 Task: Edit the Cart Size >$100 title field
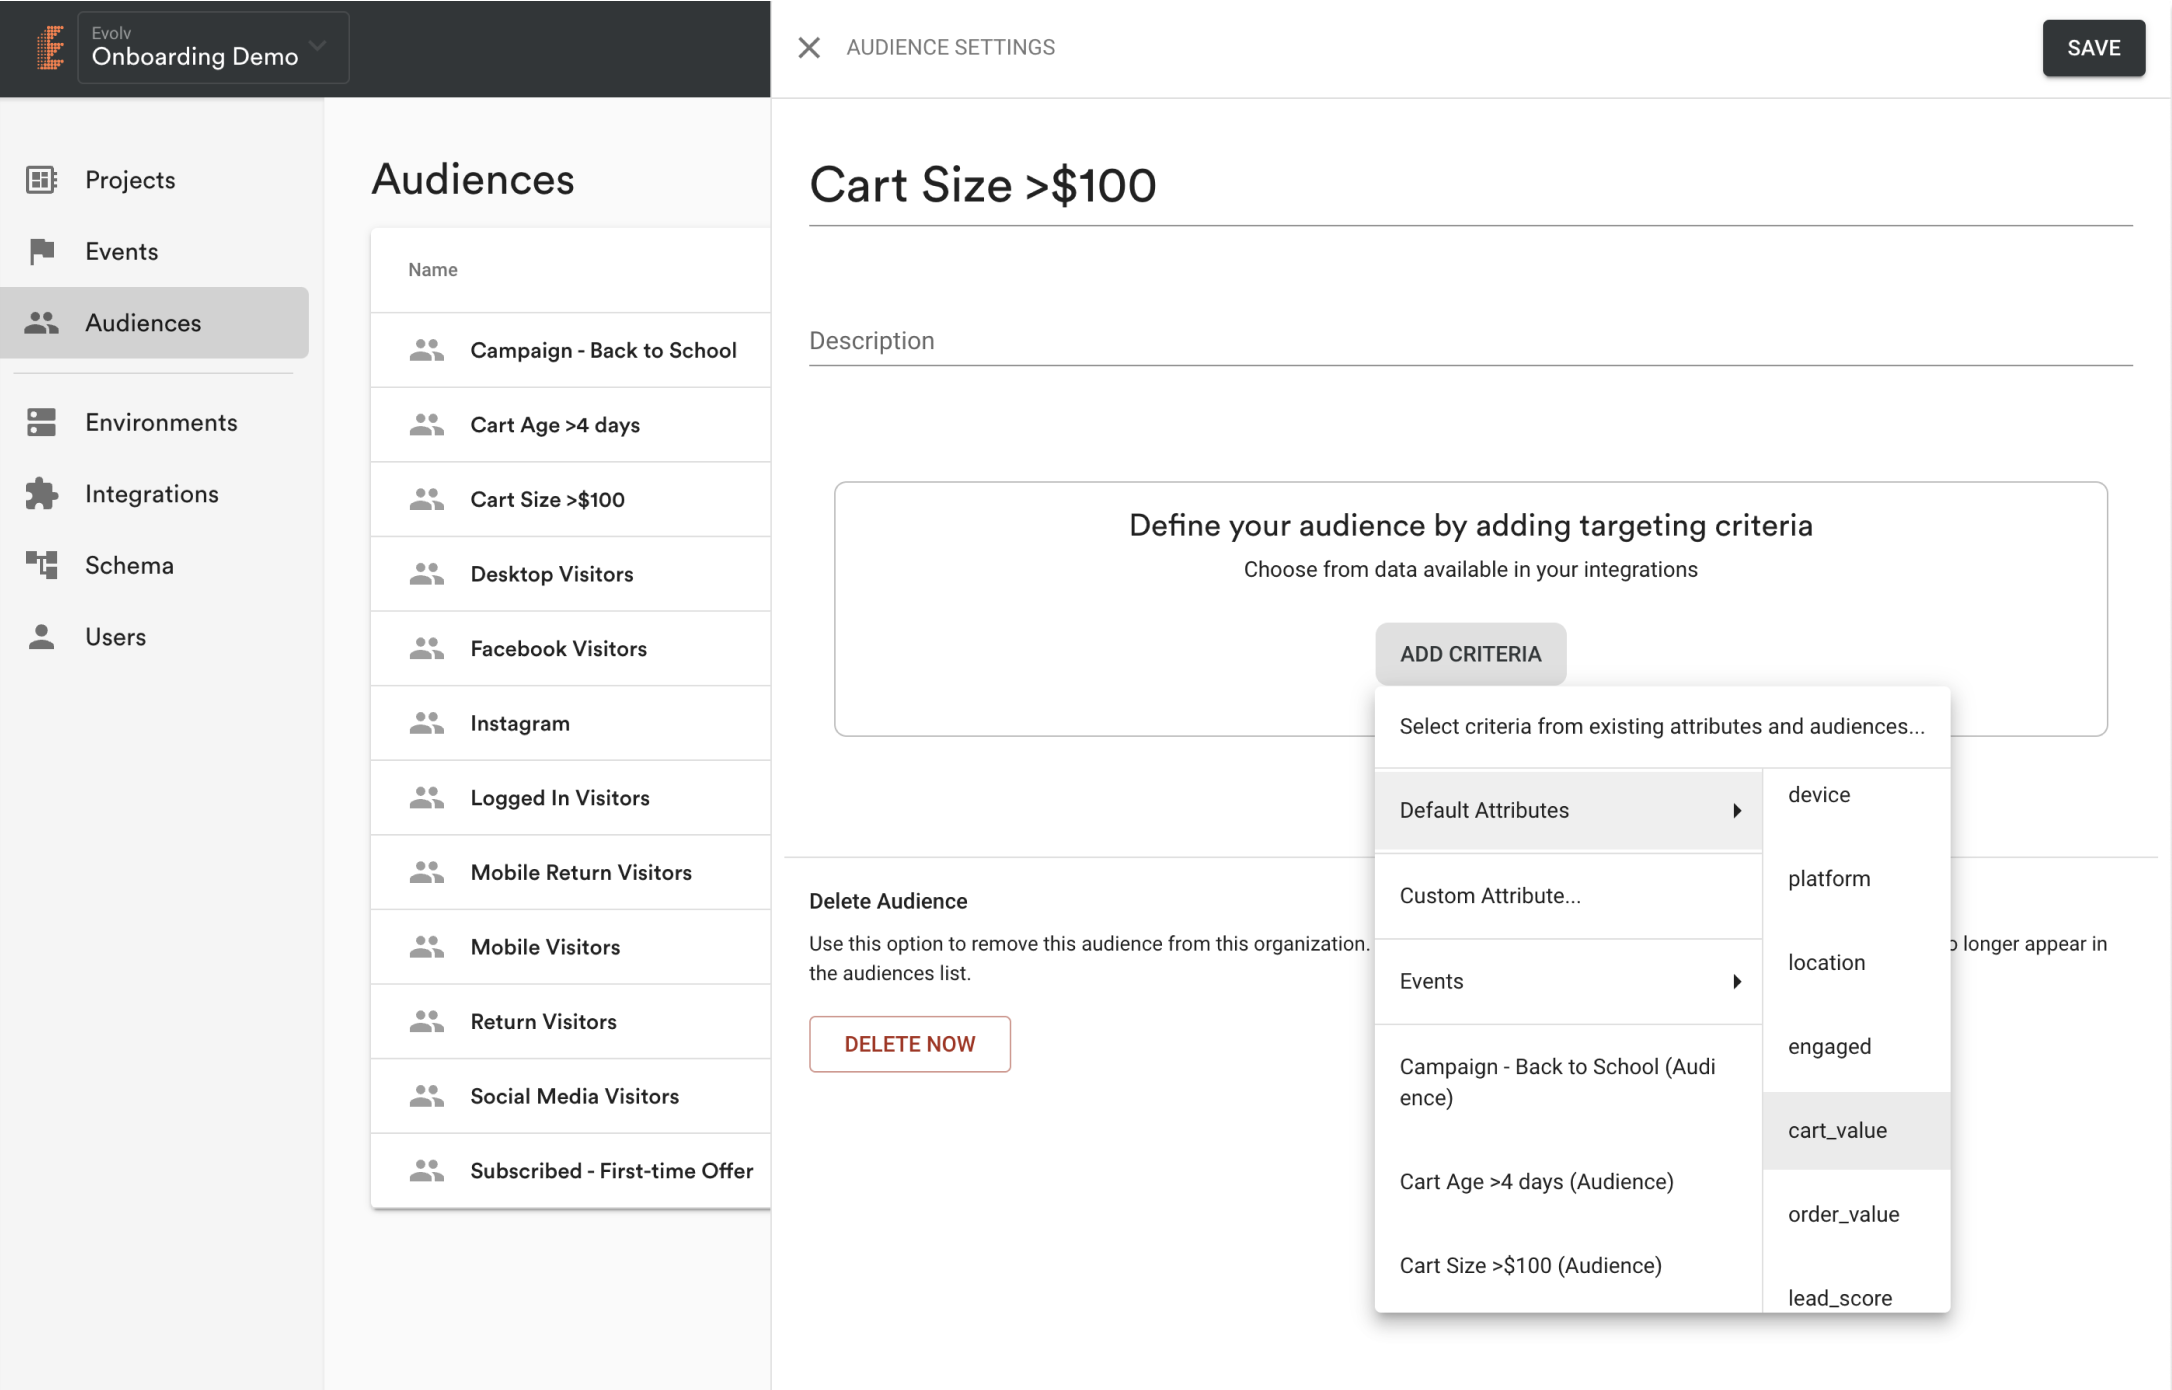[x=1470, y=186]
